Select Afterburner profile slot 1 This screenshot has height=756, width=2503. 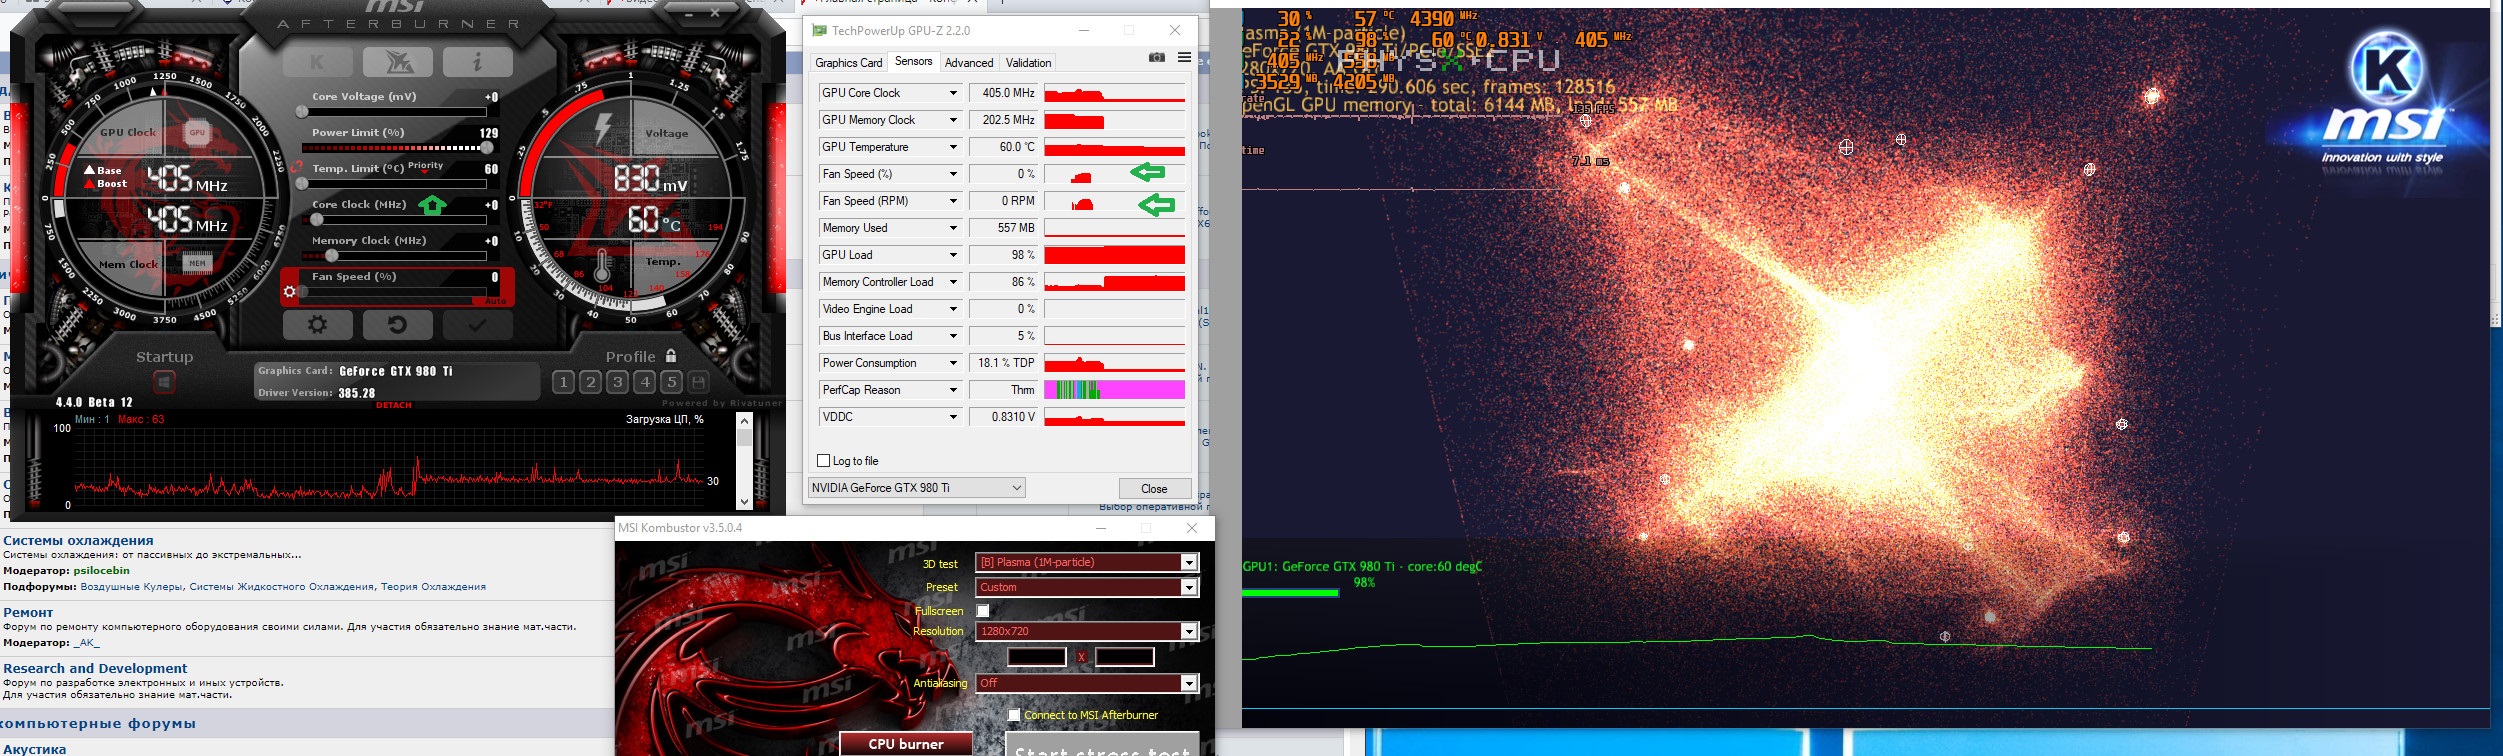coord(564,382)
